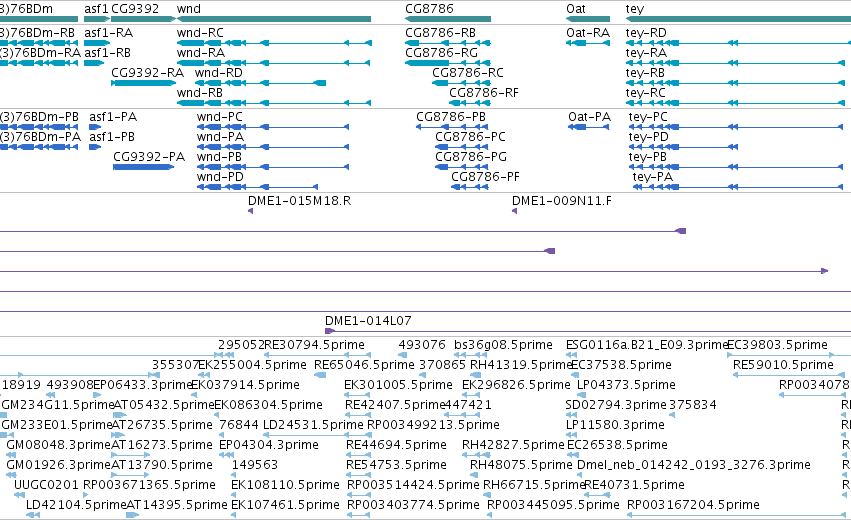Viewport: 851px width, 520px height.
Task: Click the tey gene label
Action: tap(634, 9)
